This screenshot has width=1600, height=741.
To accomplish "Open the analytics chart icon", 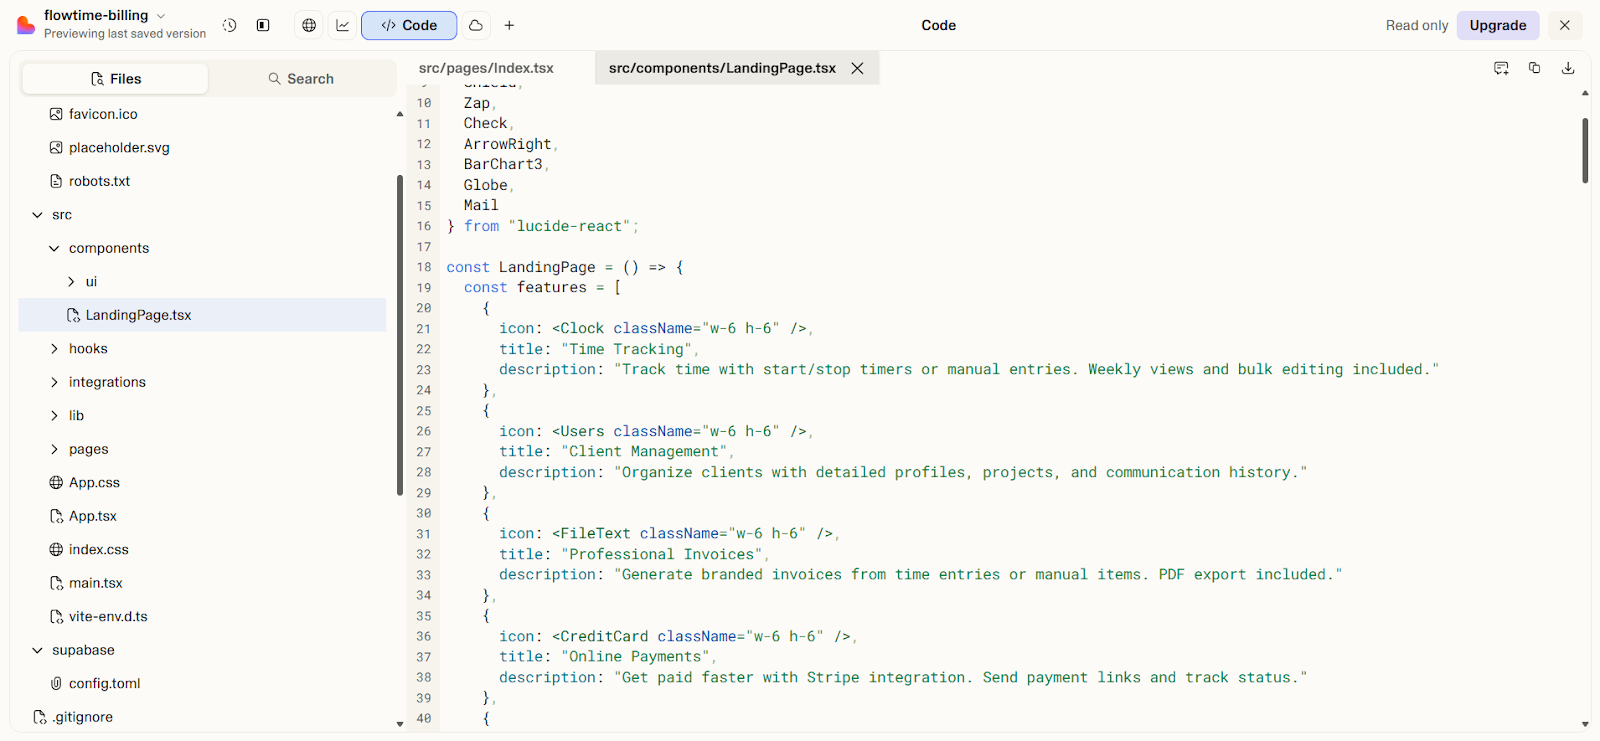I will 343,25.
